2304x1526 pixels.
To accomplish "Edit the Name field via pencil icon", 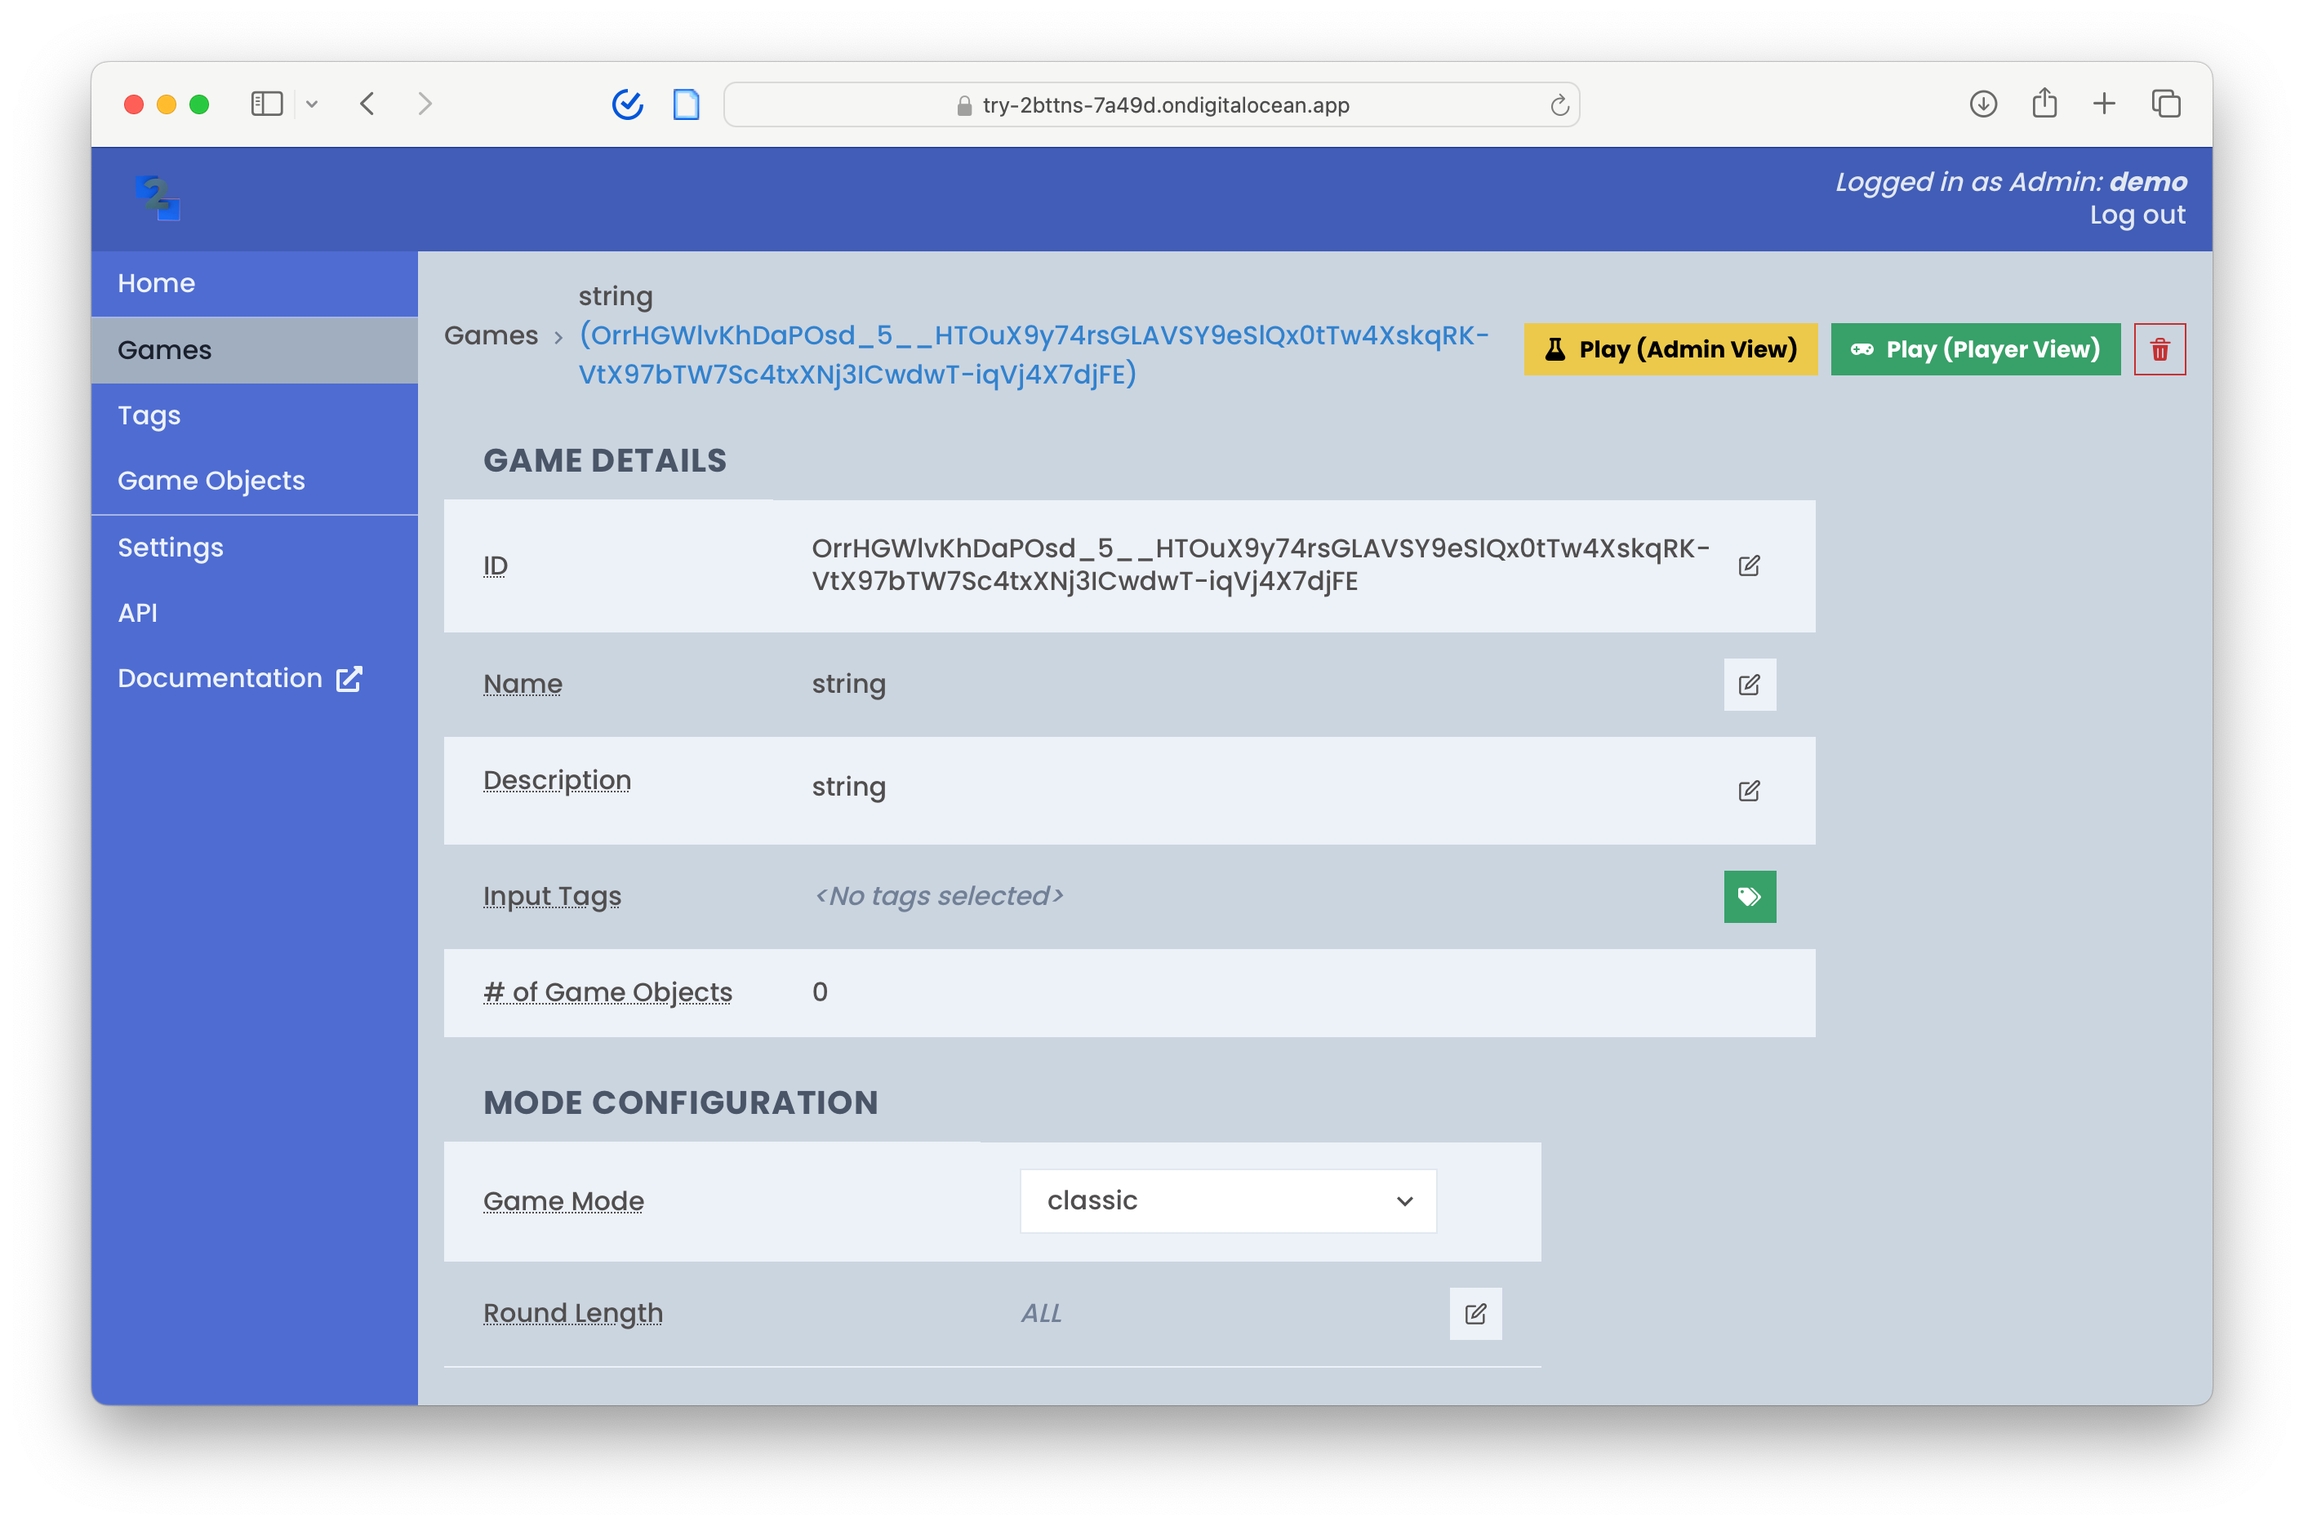I will [x=1748, y=684].
